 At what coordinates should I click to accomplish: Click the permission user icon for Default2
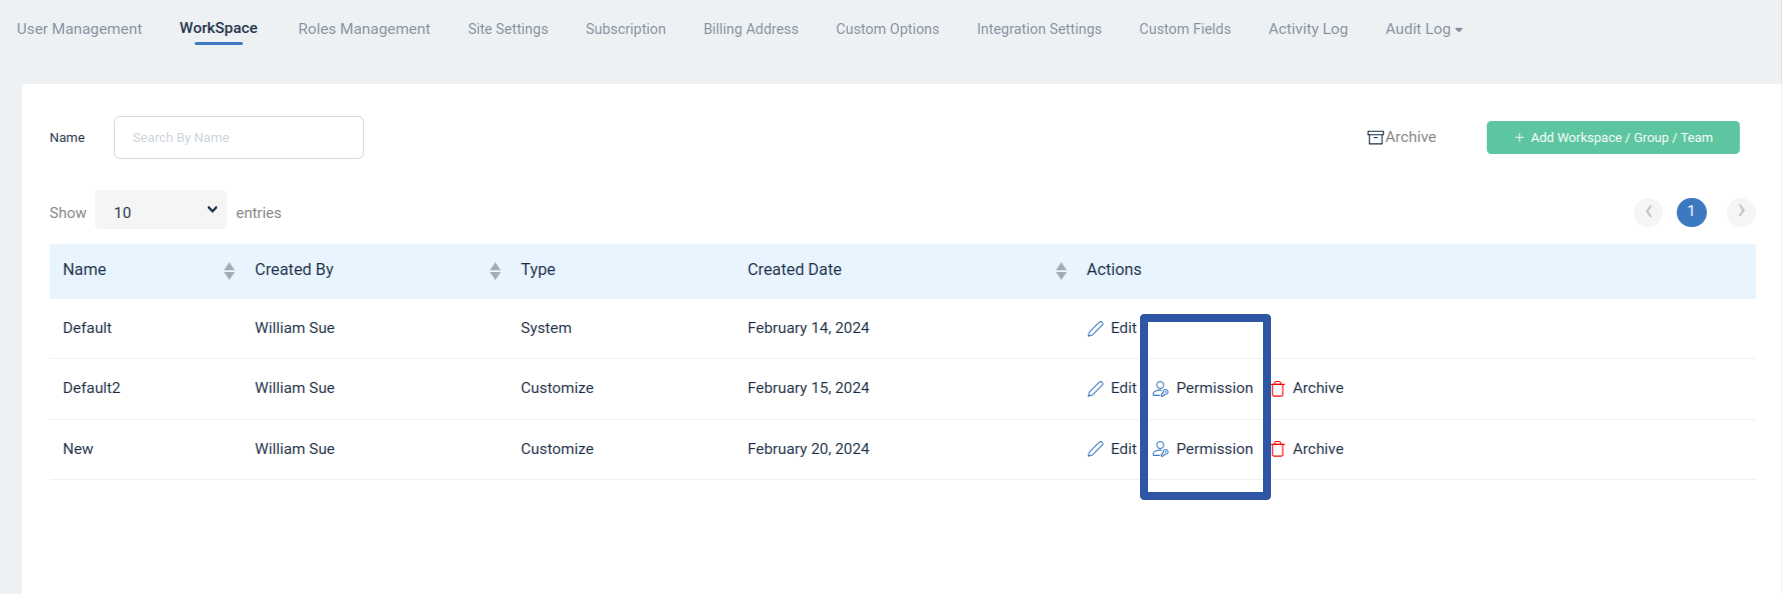coord(1160,388)
